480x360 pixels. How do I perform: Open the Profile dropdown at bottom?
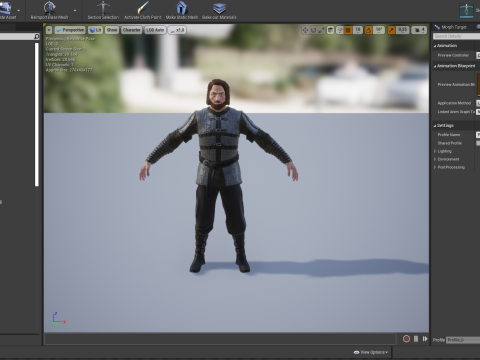pyautogui.click(x=463, y=340)
